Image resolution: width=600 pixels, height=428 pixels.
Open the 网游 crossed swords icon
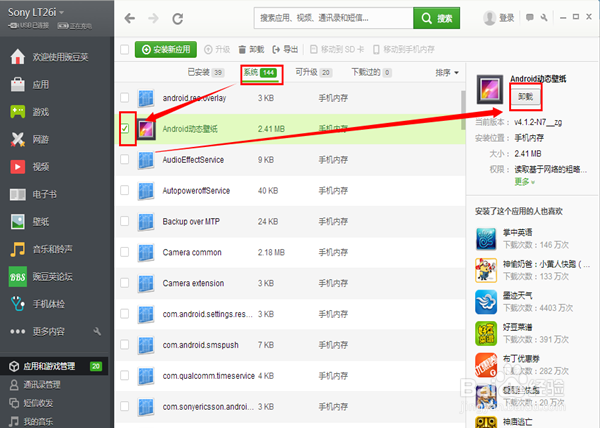(x=18, y=140)
